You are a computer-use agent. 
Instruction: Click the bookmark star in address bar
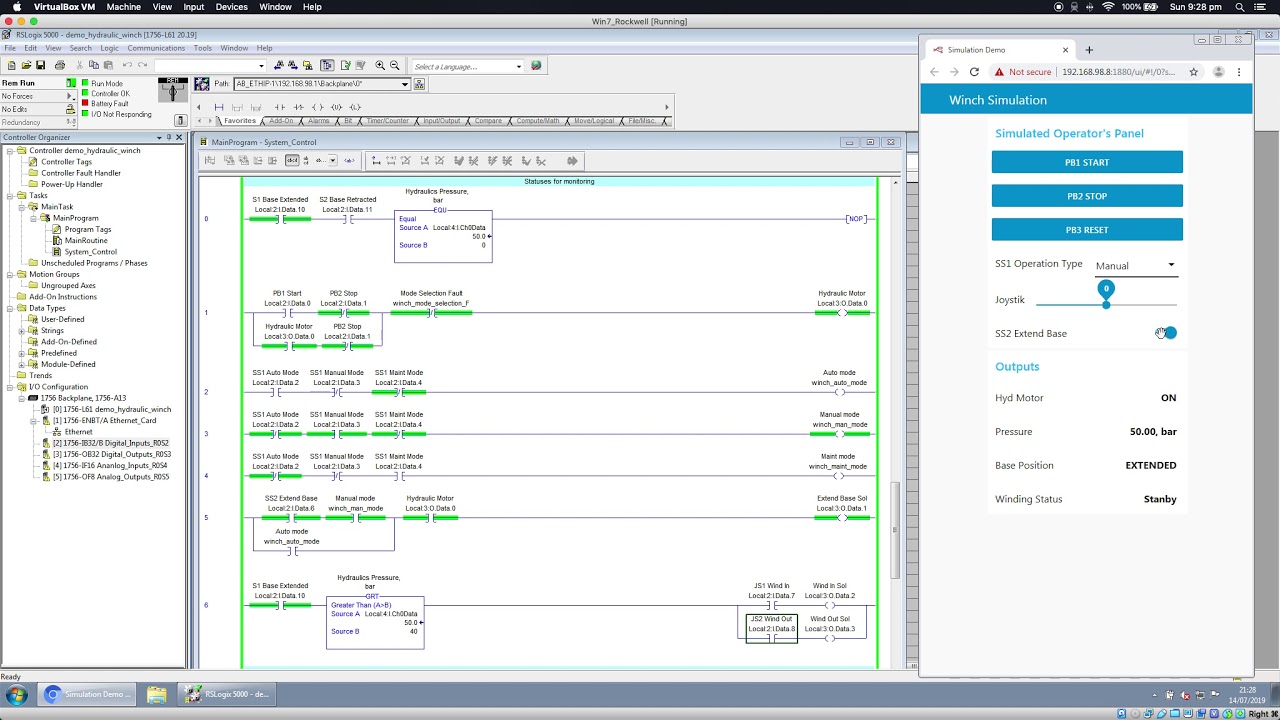(1193, 72)
